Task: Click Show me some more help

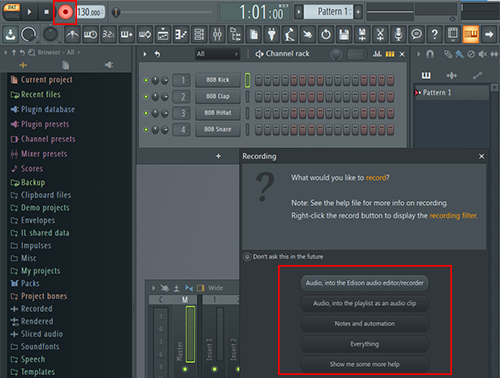Action: [x=365, y=364]
